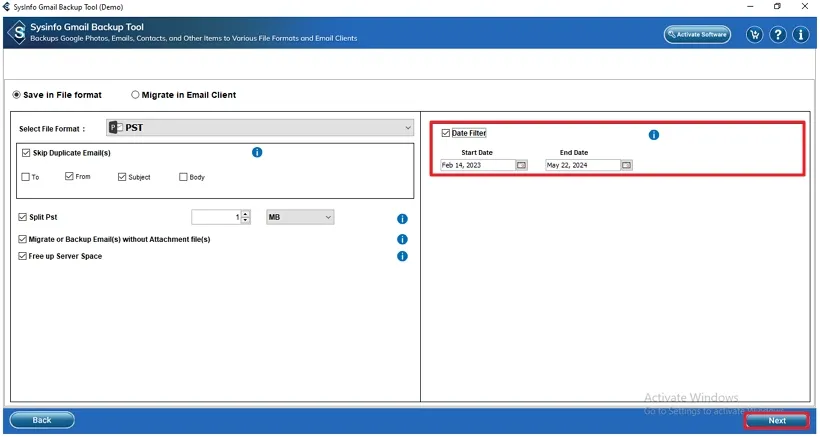
Task: Select the Migrate in Email Client option
Action: tap(136, 95)
